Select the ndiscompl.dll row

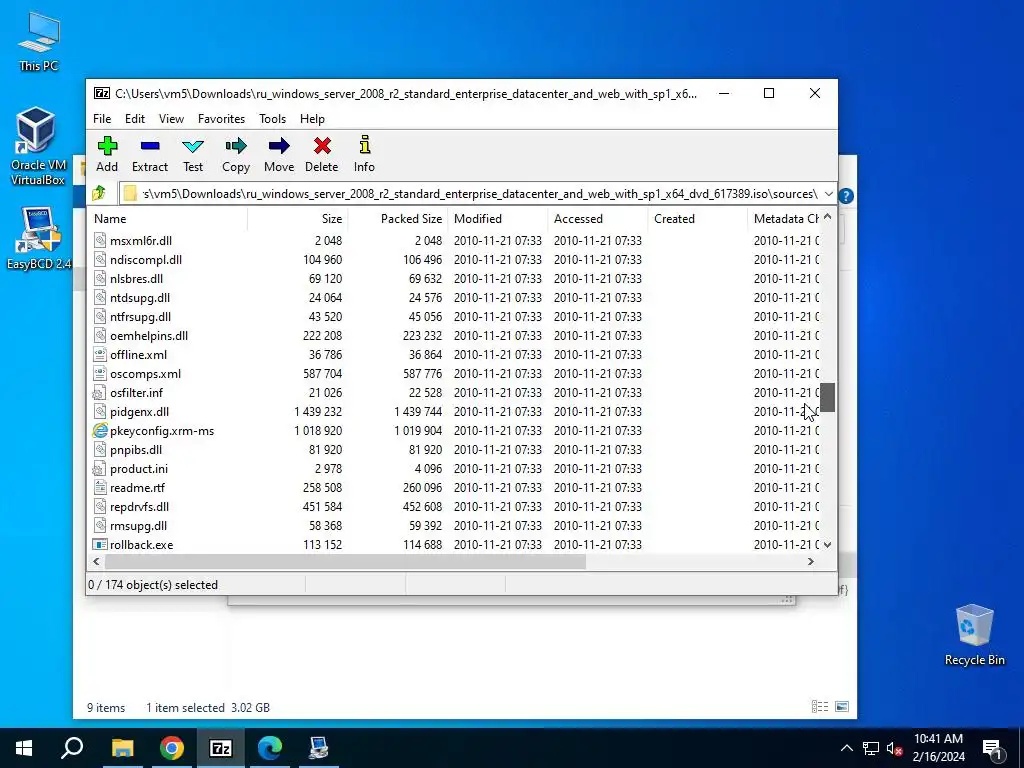[x=454, y=259]
